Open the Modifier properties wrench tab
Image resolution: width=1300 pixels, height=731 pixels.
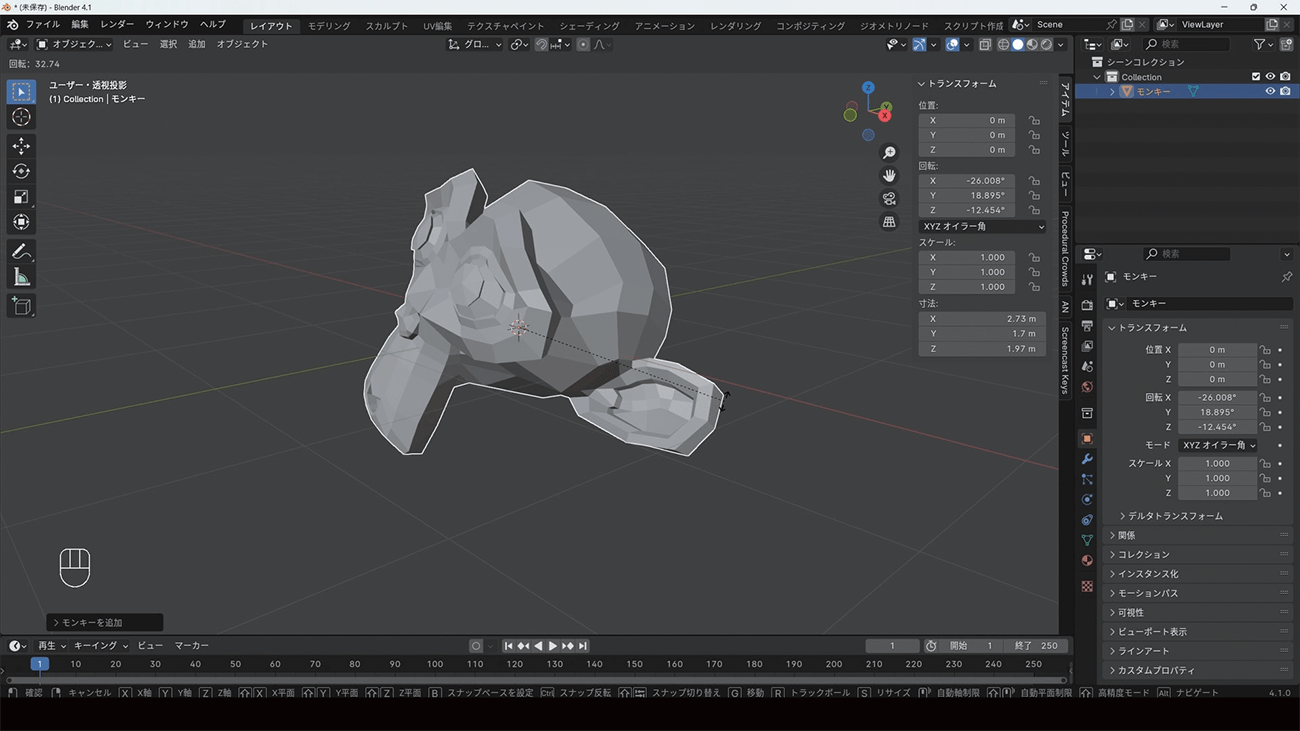[1087, 459]
